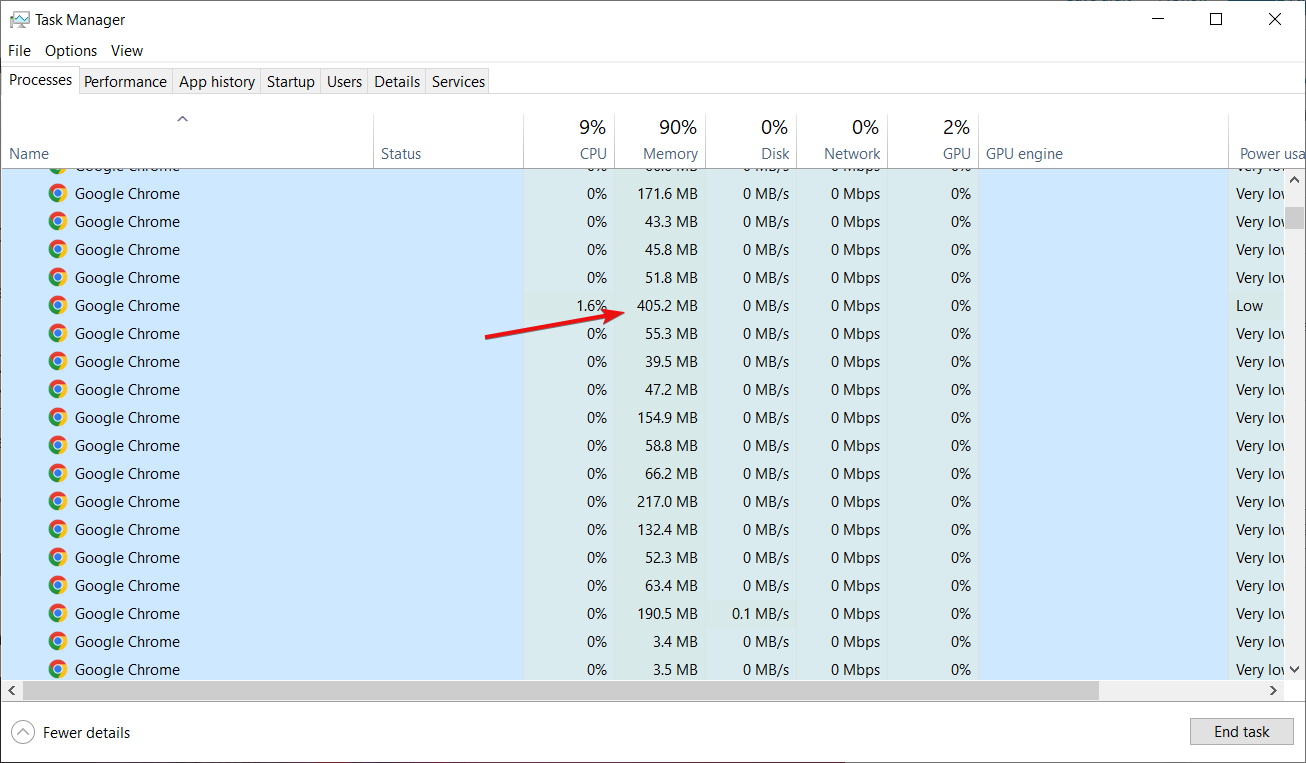Sort by GPU usage column
This screenshot has height=763, width=1306.
pos(933,141)
